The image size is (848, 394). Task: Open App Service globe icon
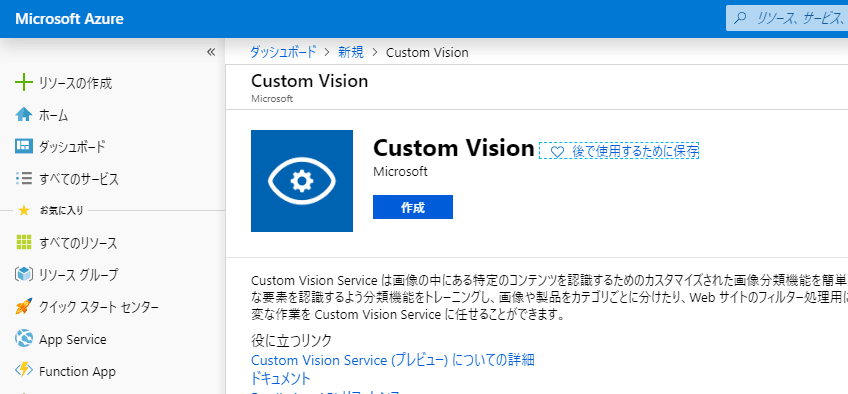(24, 339)
